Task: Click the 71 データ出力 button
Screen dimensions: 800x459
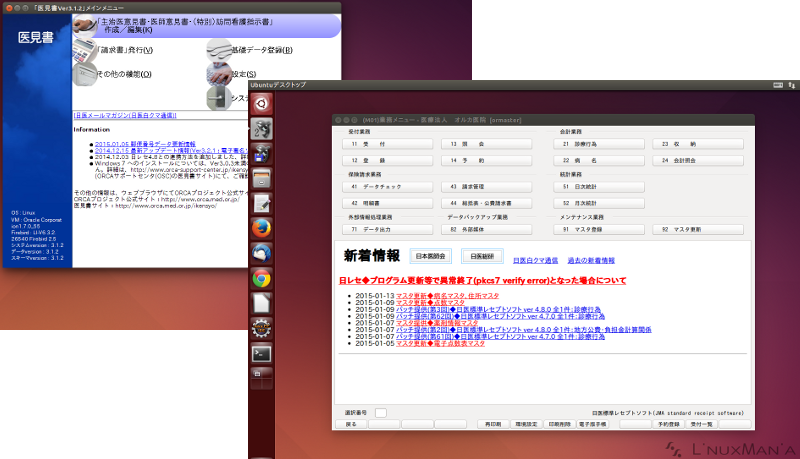Action: tap(388, 230)
